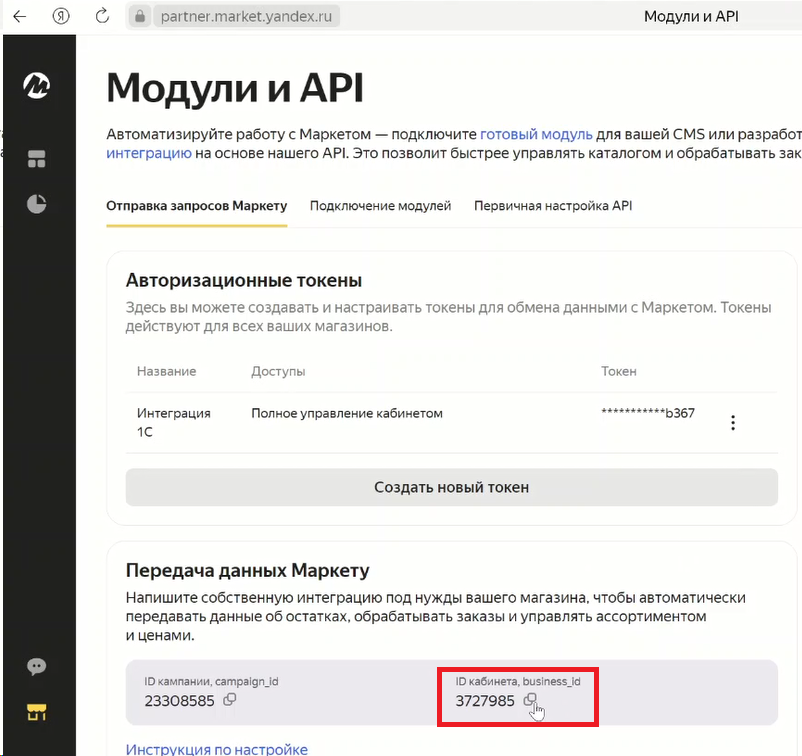Click the Модули и API browser page title
The width and height of the screenshot is (802, 756).
point(691,16)
